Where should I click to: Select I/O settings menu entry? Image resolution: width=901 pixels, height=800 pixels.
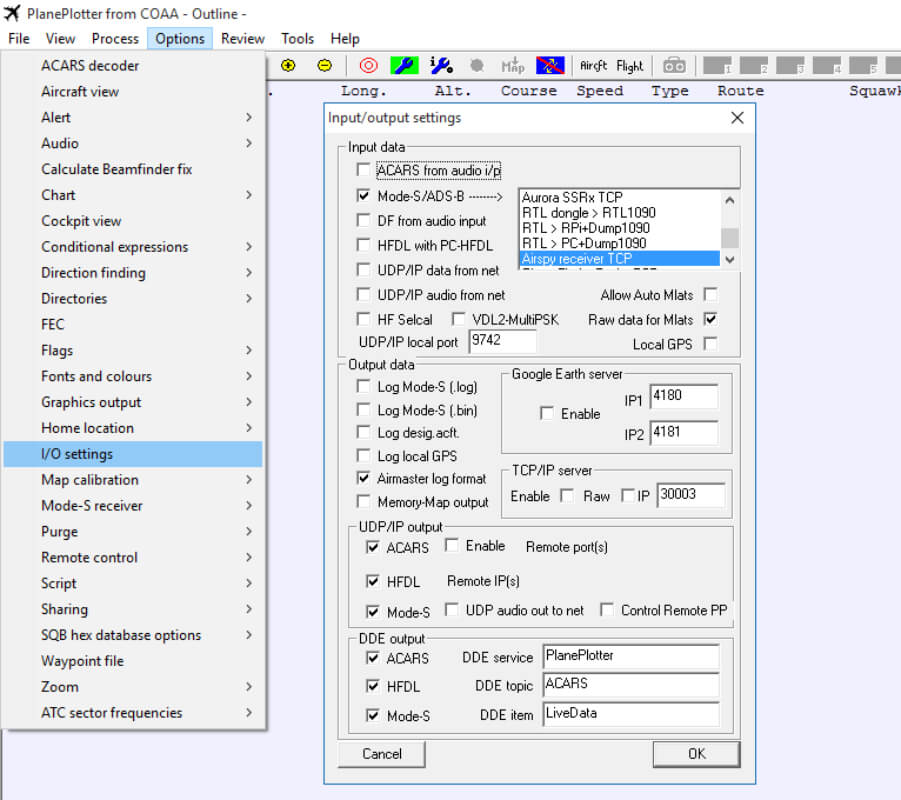pos(133,453)
